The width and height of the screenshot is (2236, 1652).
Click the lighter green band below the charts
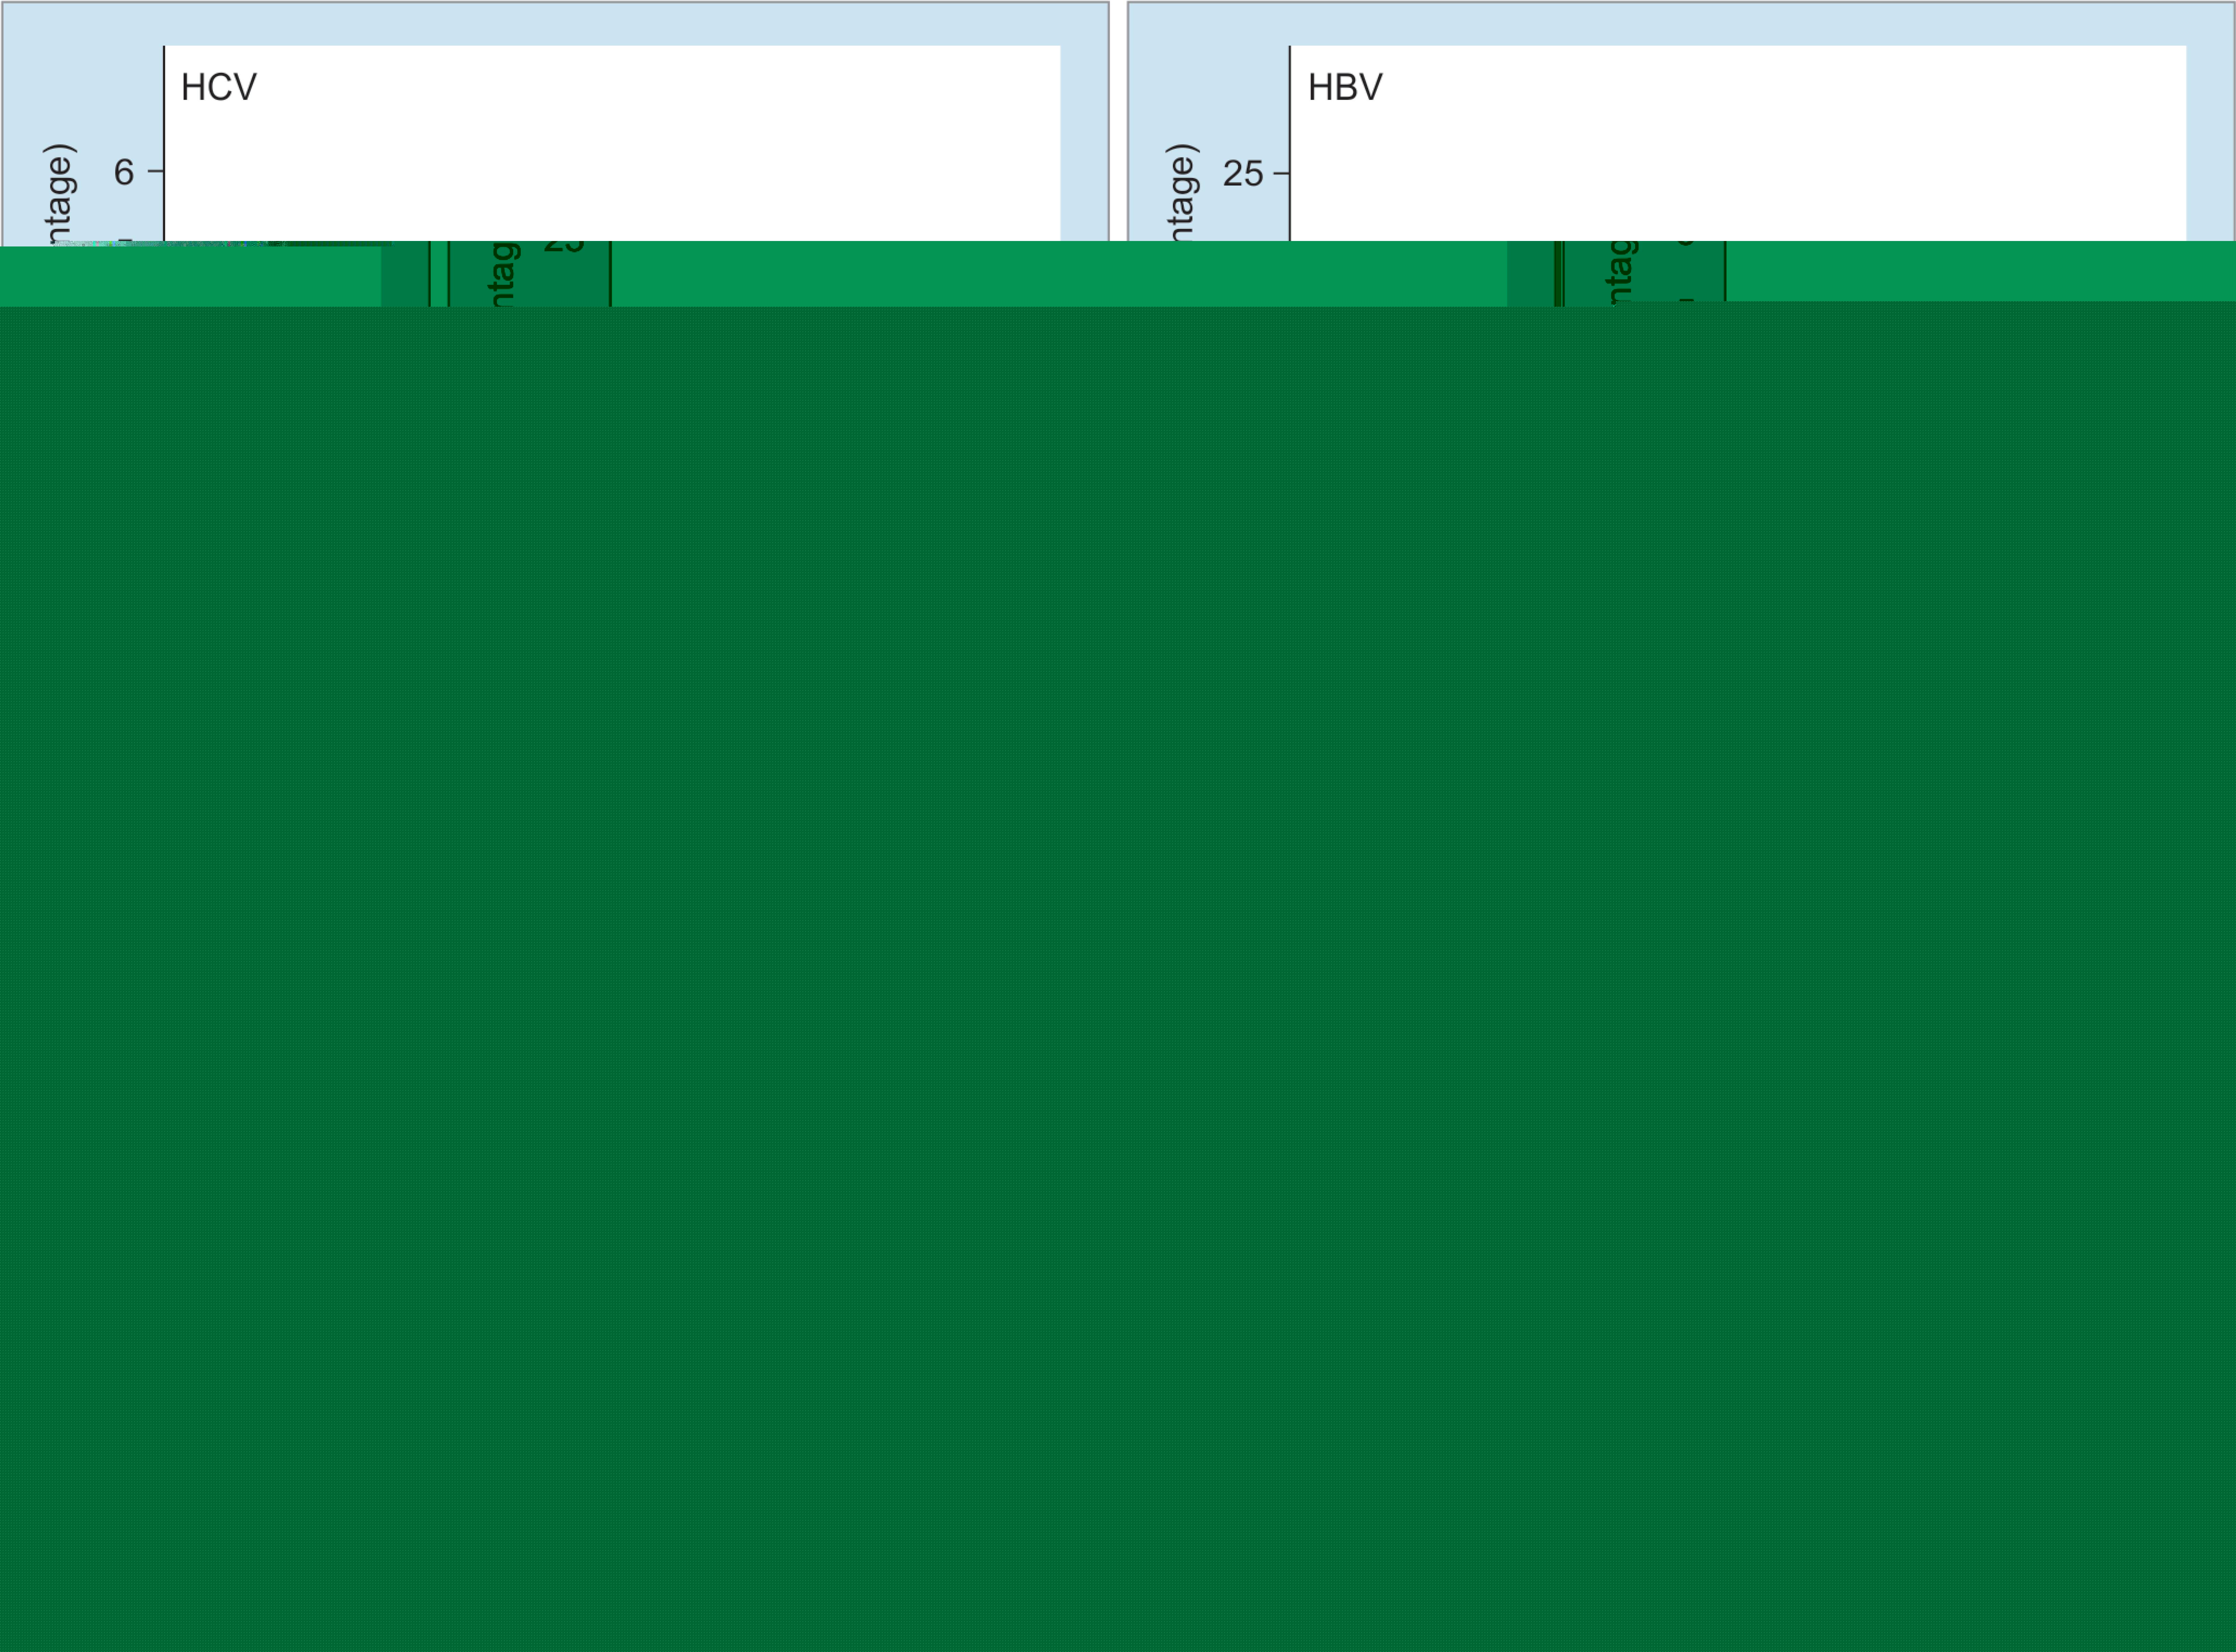1000,273
